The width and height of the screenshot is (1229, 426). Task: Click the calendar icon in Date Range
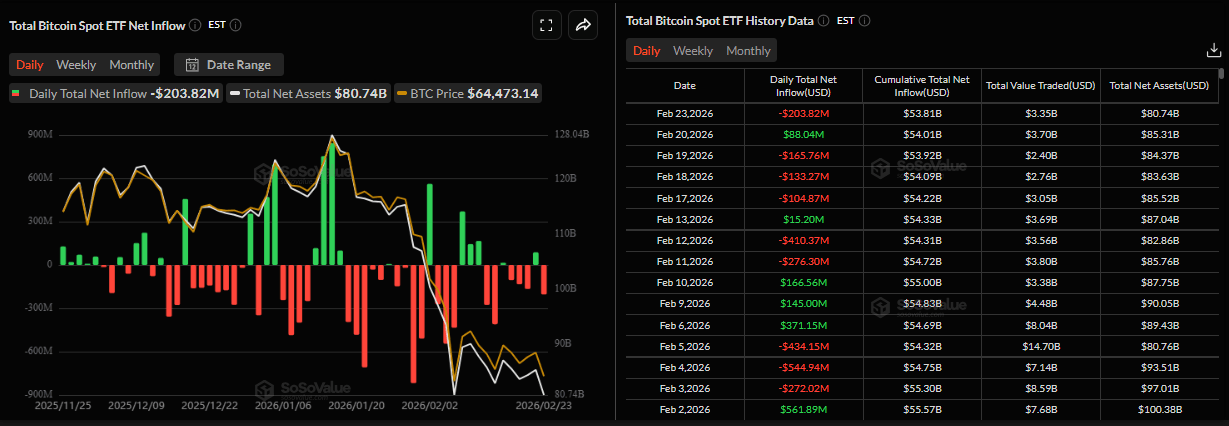192,65
